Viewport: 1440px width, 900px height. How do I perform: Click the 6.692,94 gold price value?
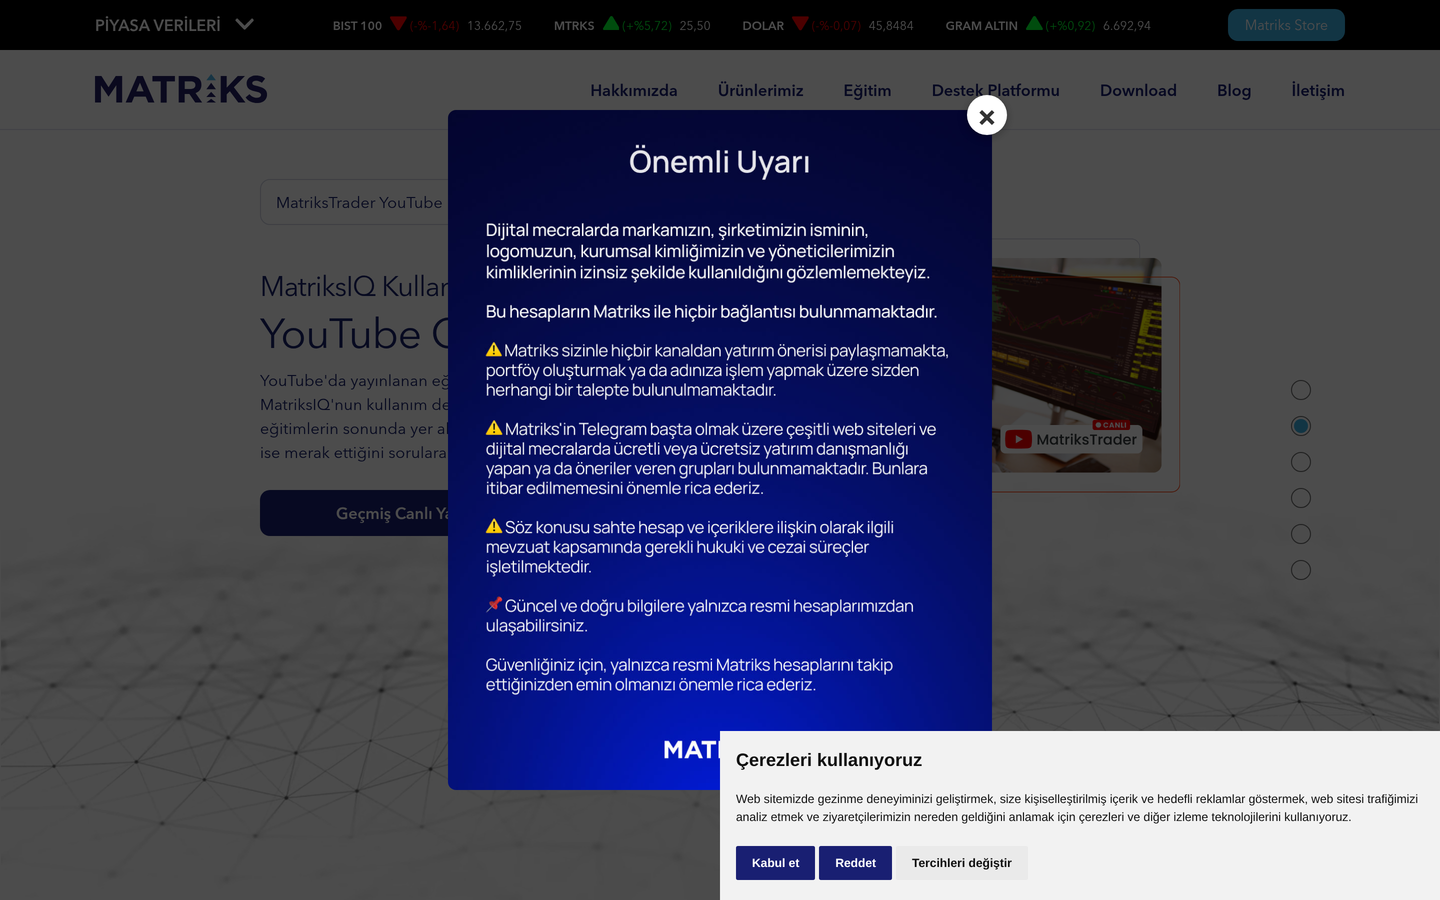[1127, 26]
